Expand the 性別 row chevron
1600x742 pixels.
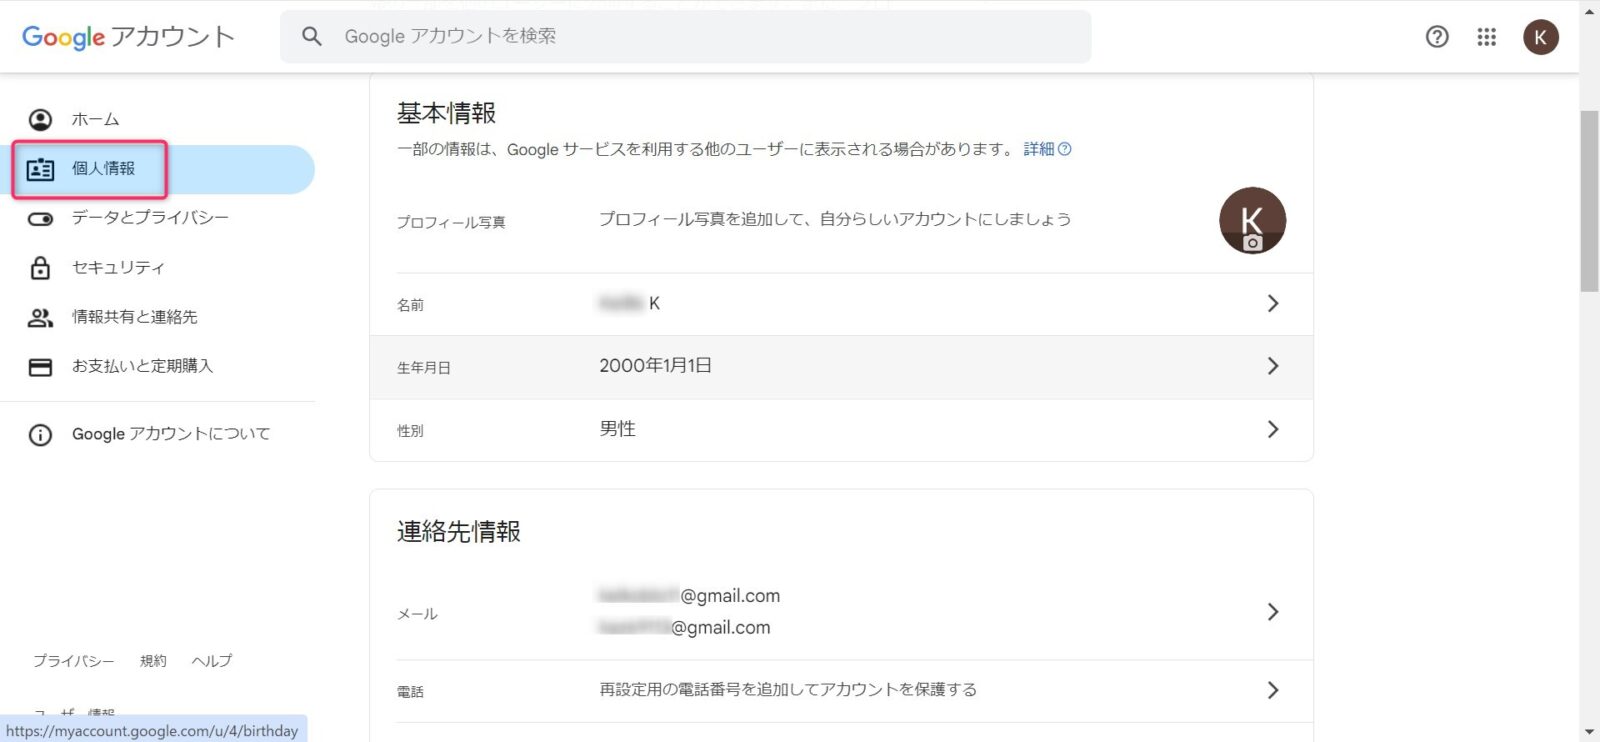1272,429
